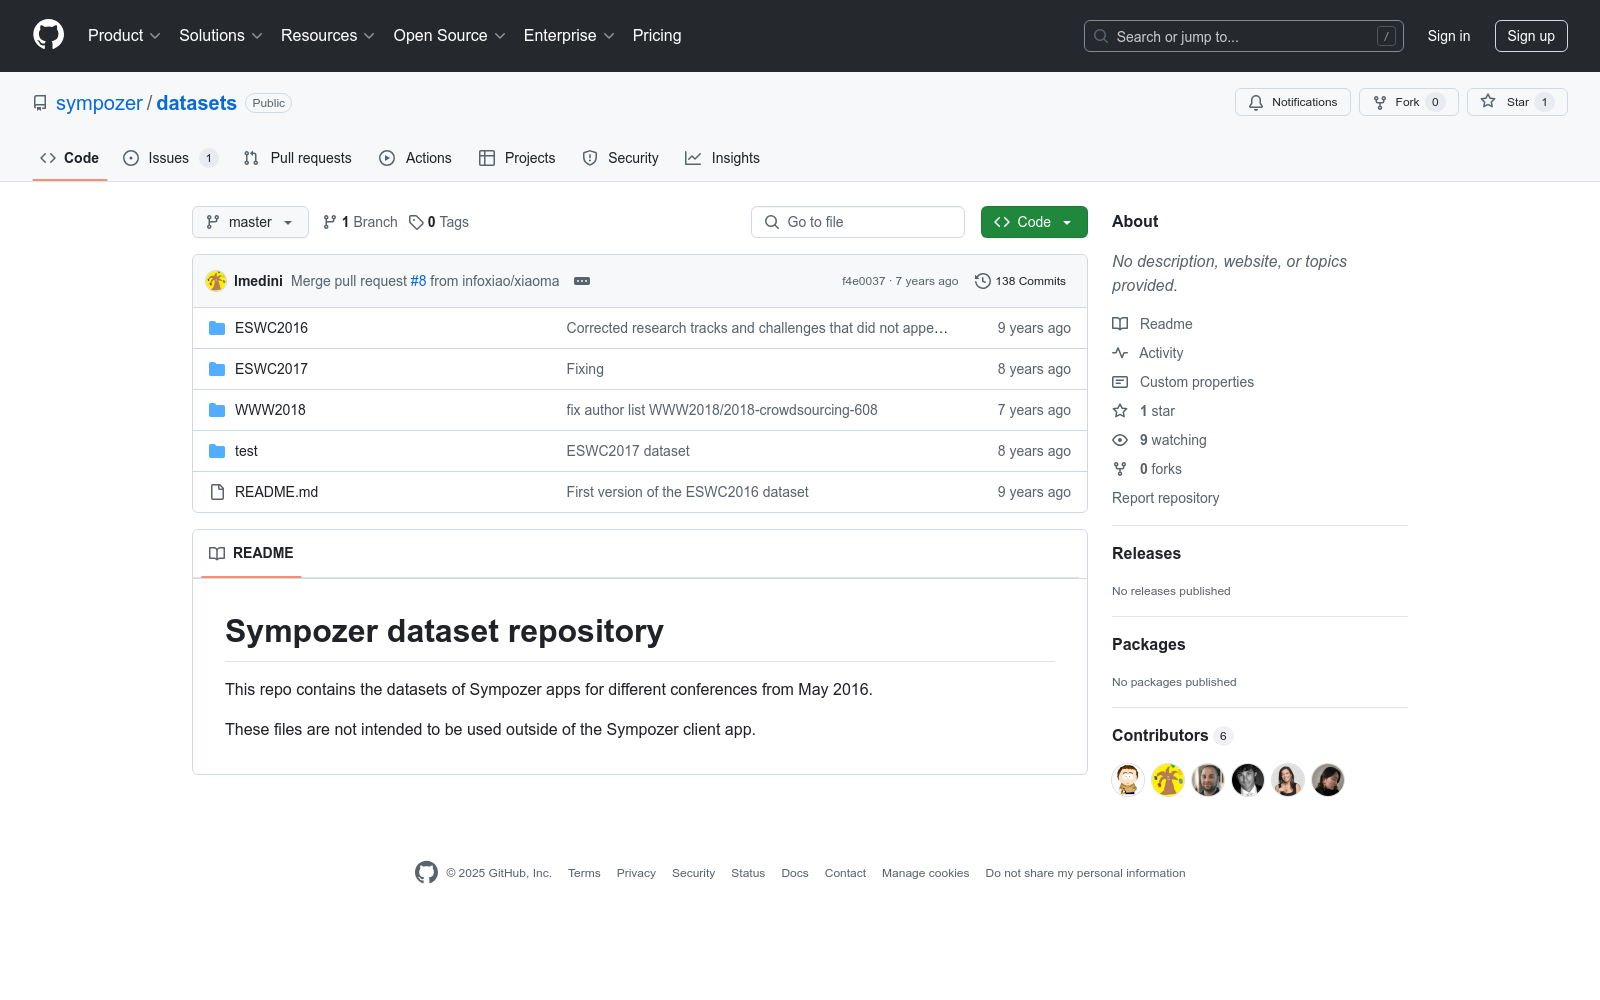Open the master branch selector
Screen dimensions: 1600x1000
250,222
